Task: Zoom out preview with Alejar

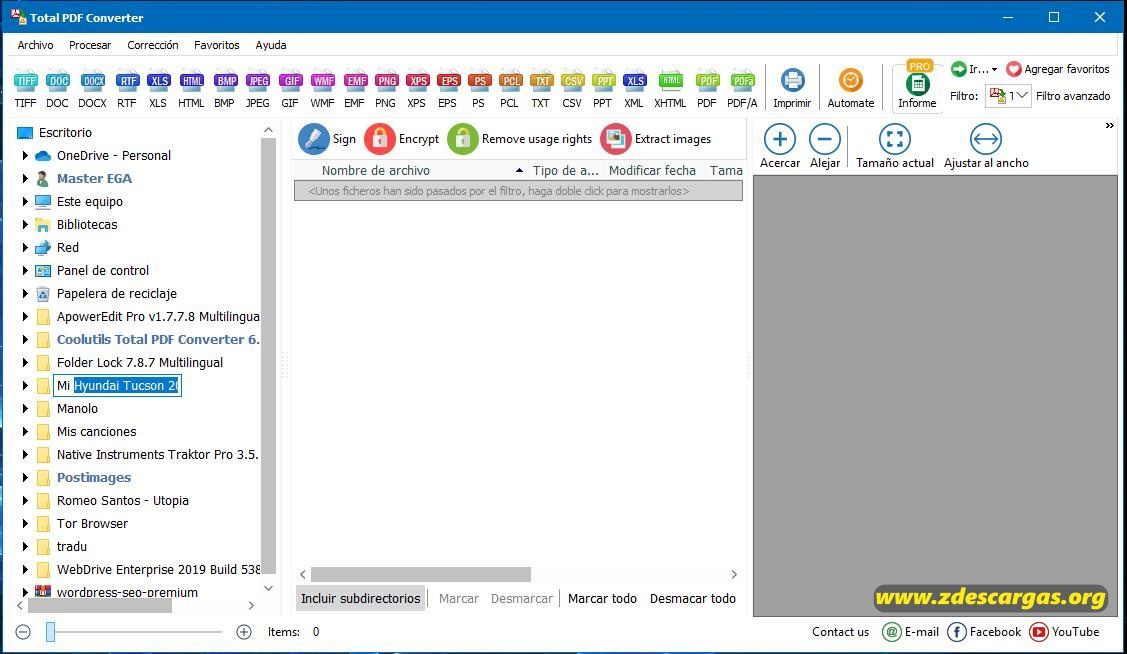Action: [x=825, y=147]
